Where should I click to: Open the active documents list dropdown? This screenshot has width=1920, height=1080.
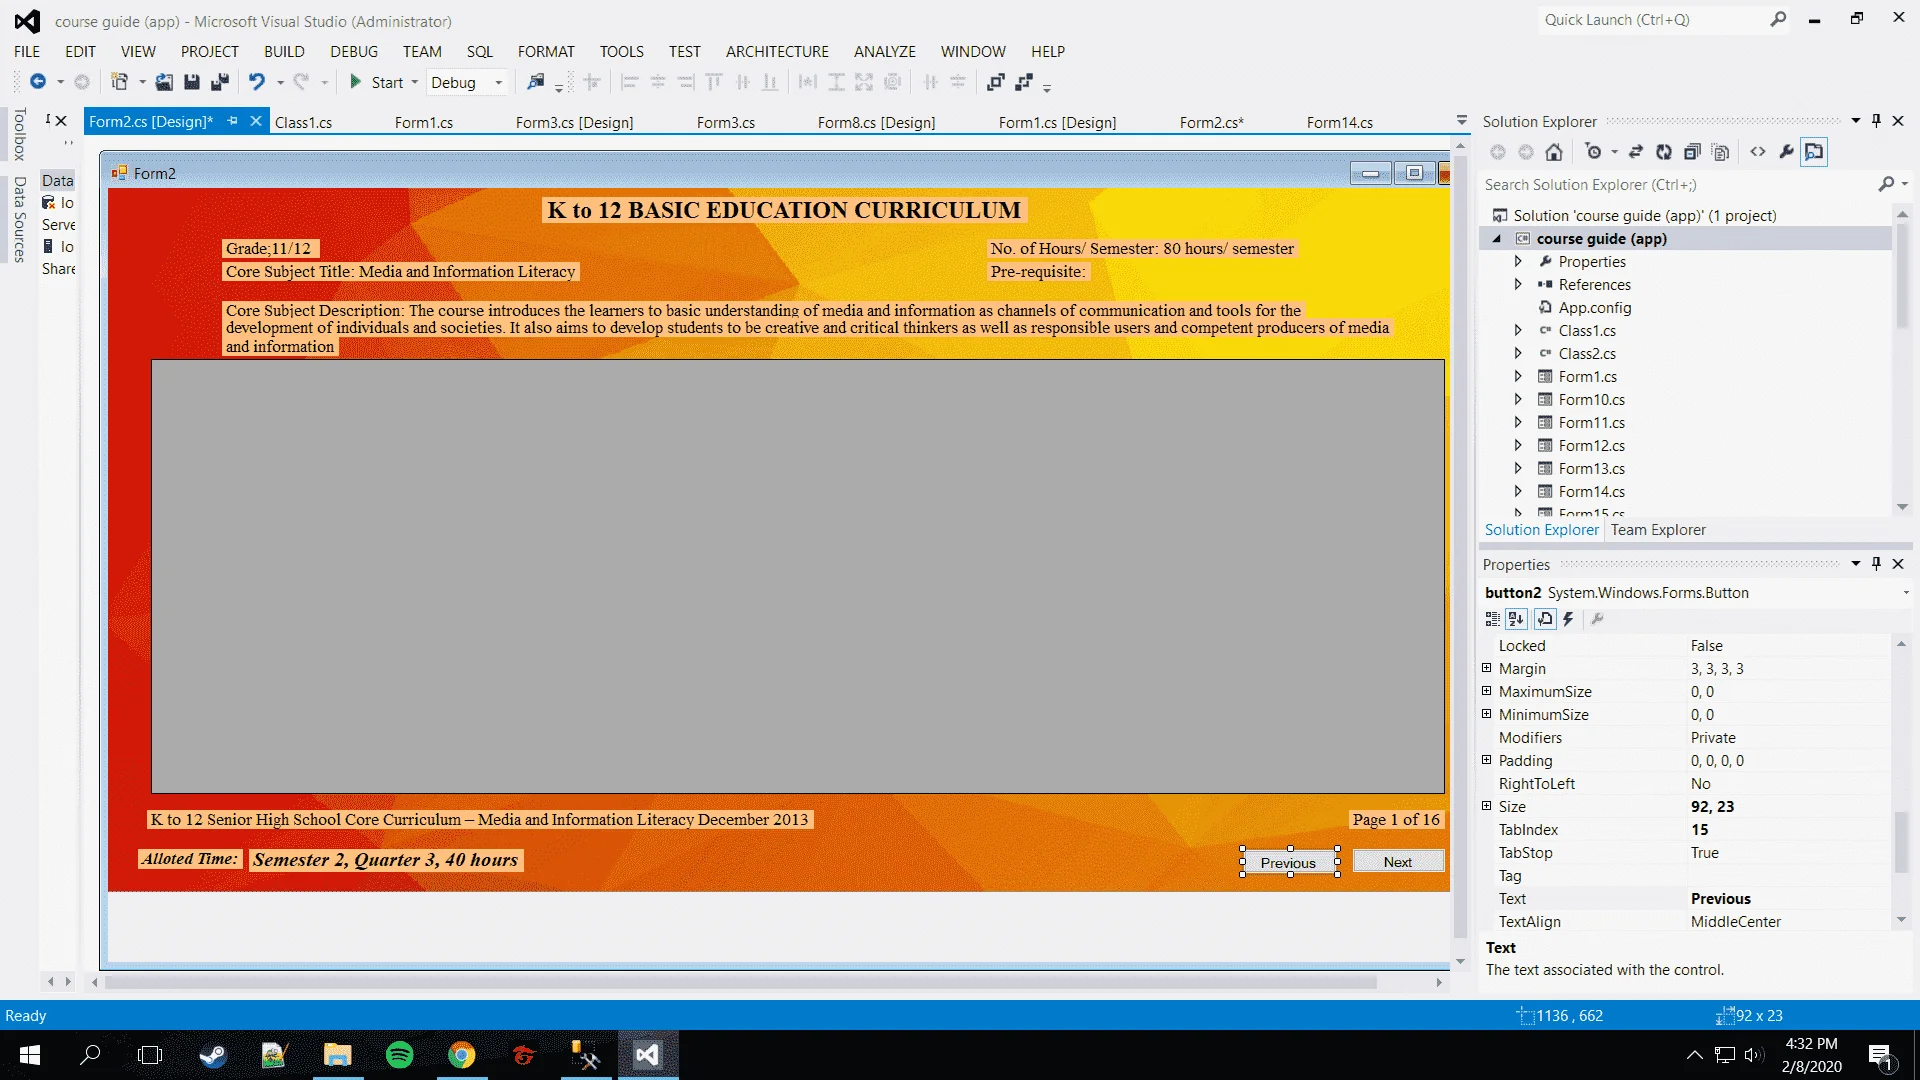click(1461, 121)
